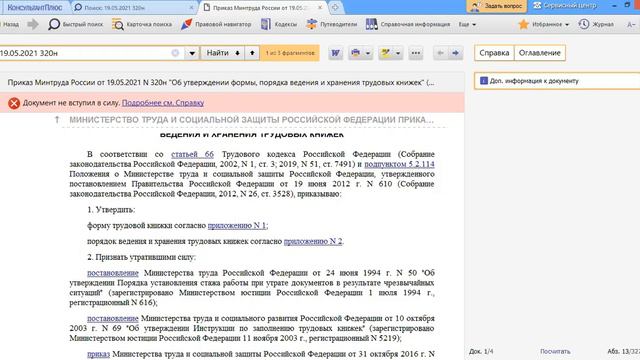
Task: Open Доп. информация к документу
Action: click(557, 81)
